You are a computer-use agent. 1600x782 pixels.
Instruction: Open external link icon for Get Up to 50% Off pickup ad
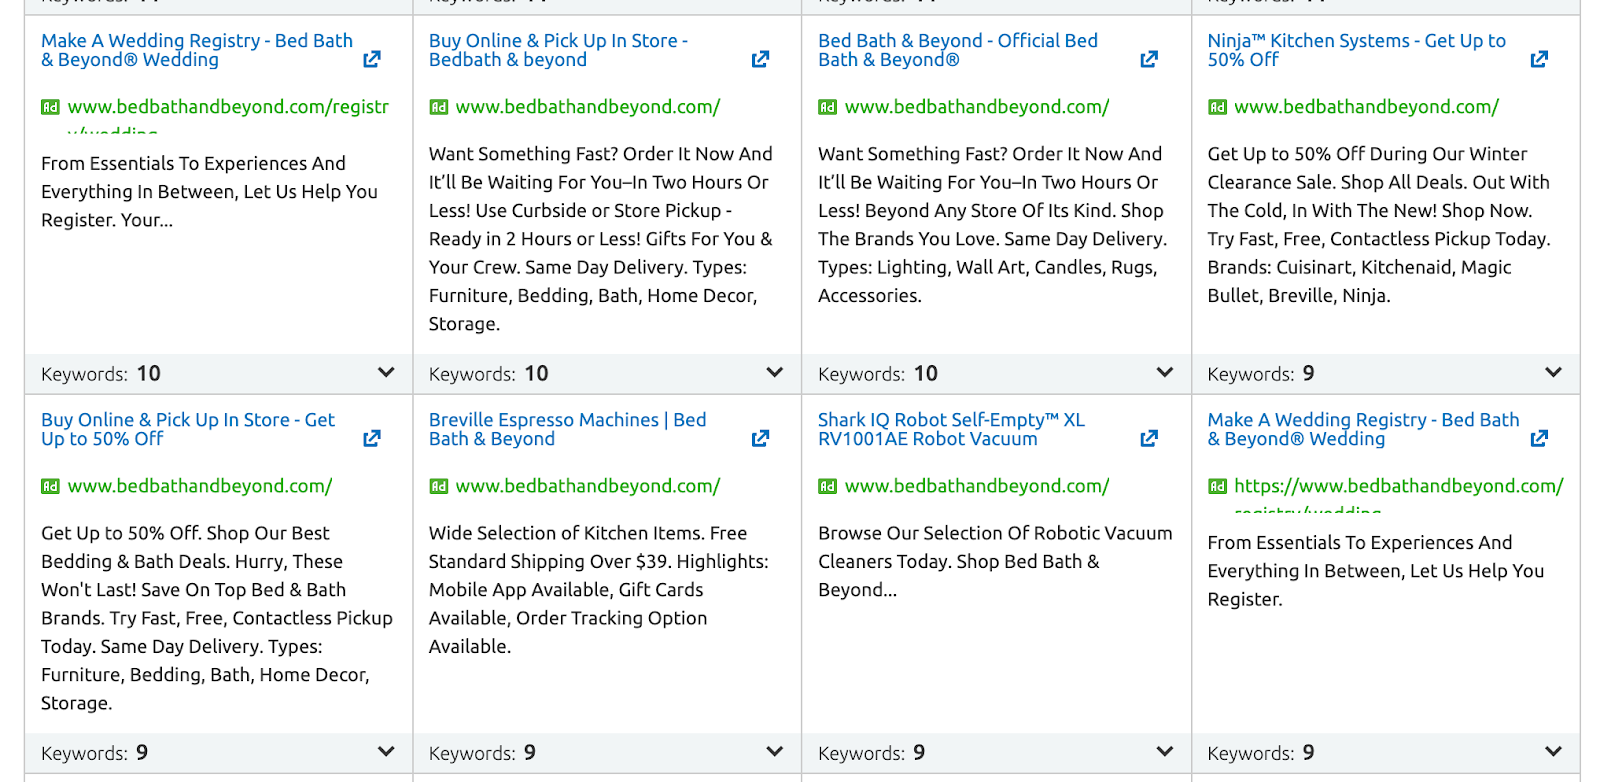pos(372,439)
